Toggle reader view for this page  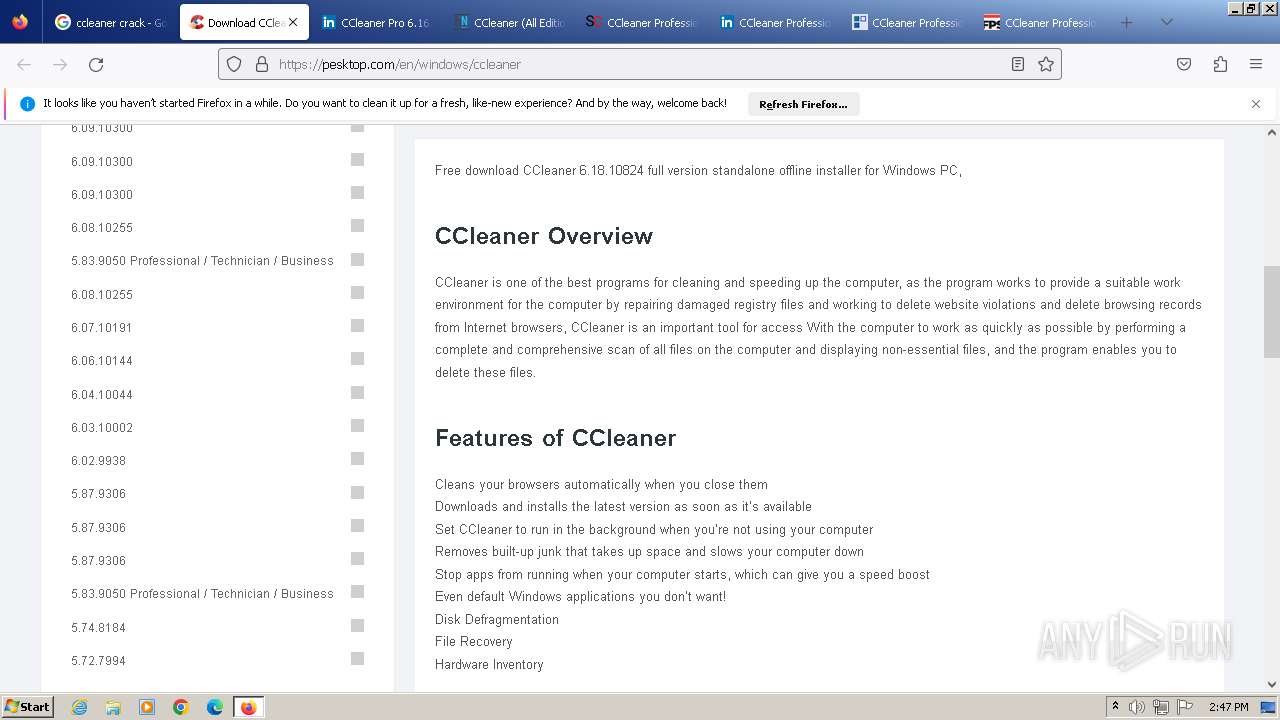pyautogui.click(x=1017, y=64)
